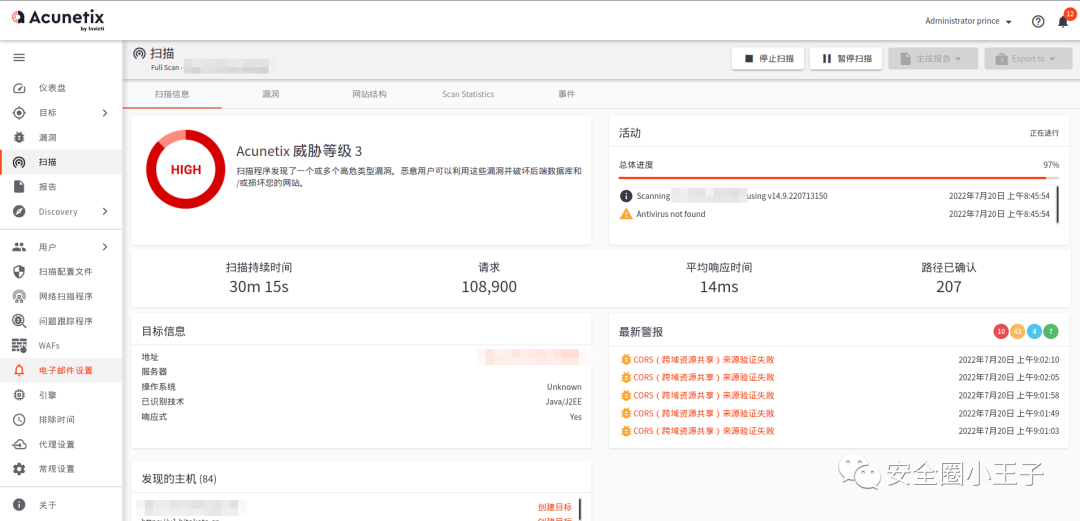Viewport: 1080px width, 521px height.
Task: Open 漏洞 bug icon in sidebar
Action: click(19, 138)
